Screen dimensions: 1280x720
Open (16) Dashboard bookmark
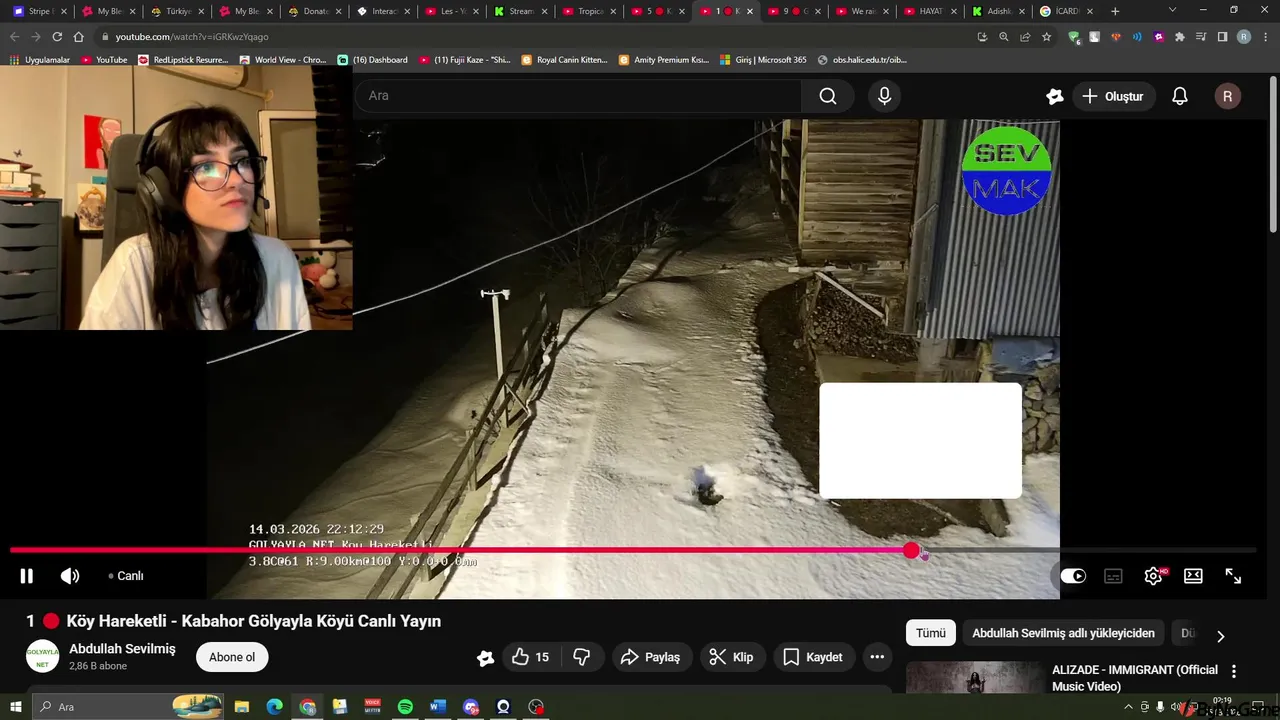click(372, 60)
